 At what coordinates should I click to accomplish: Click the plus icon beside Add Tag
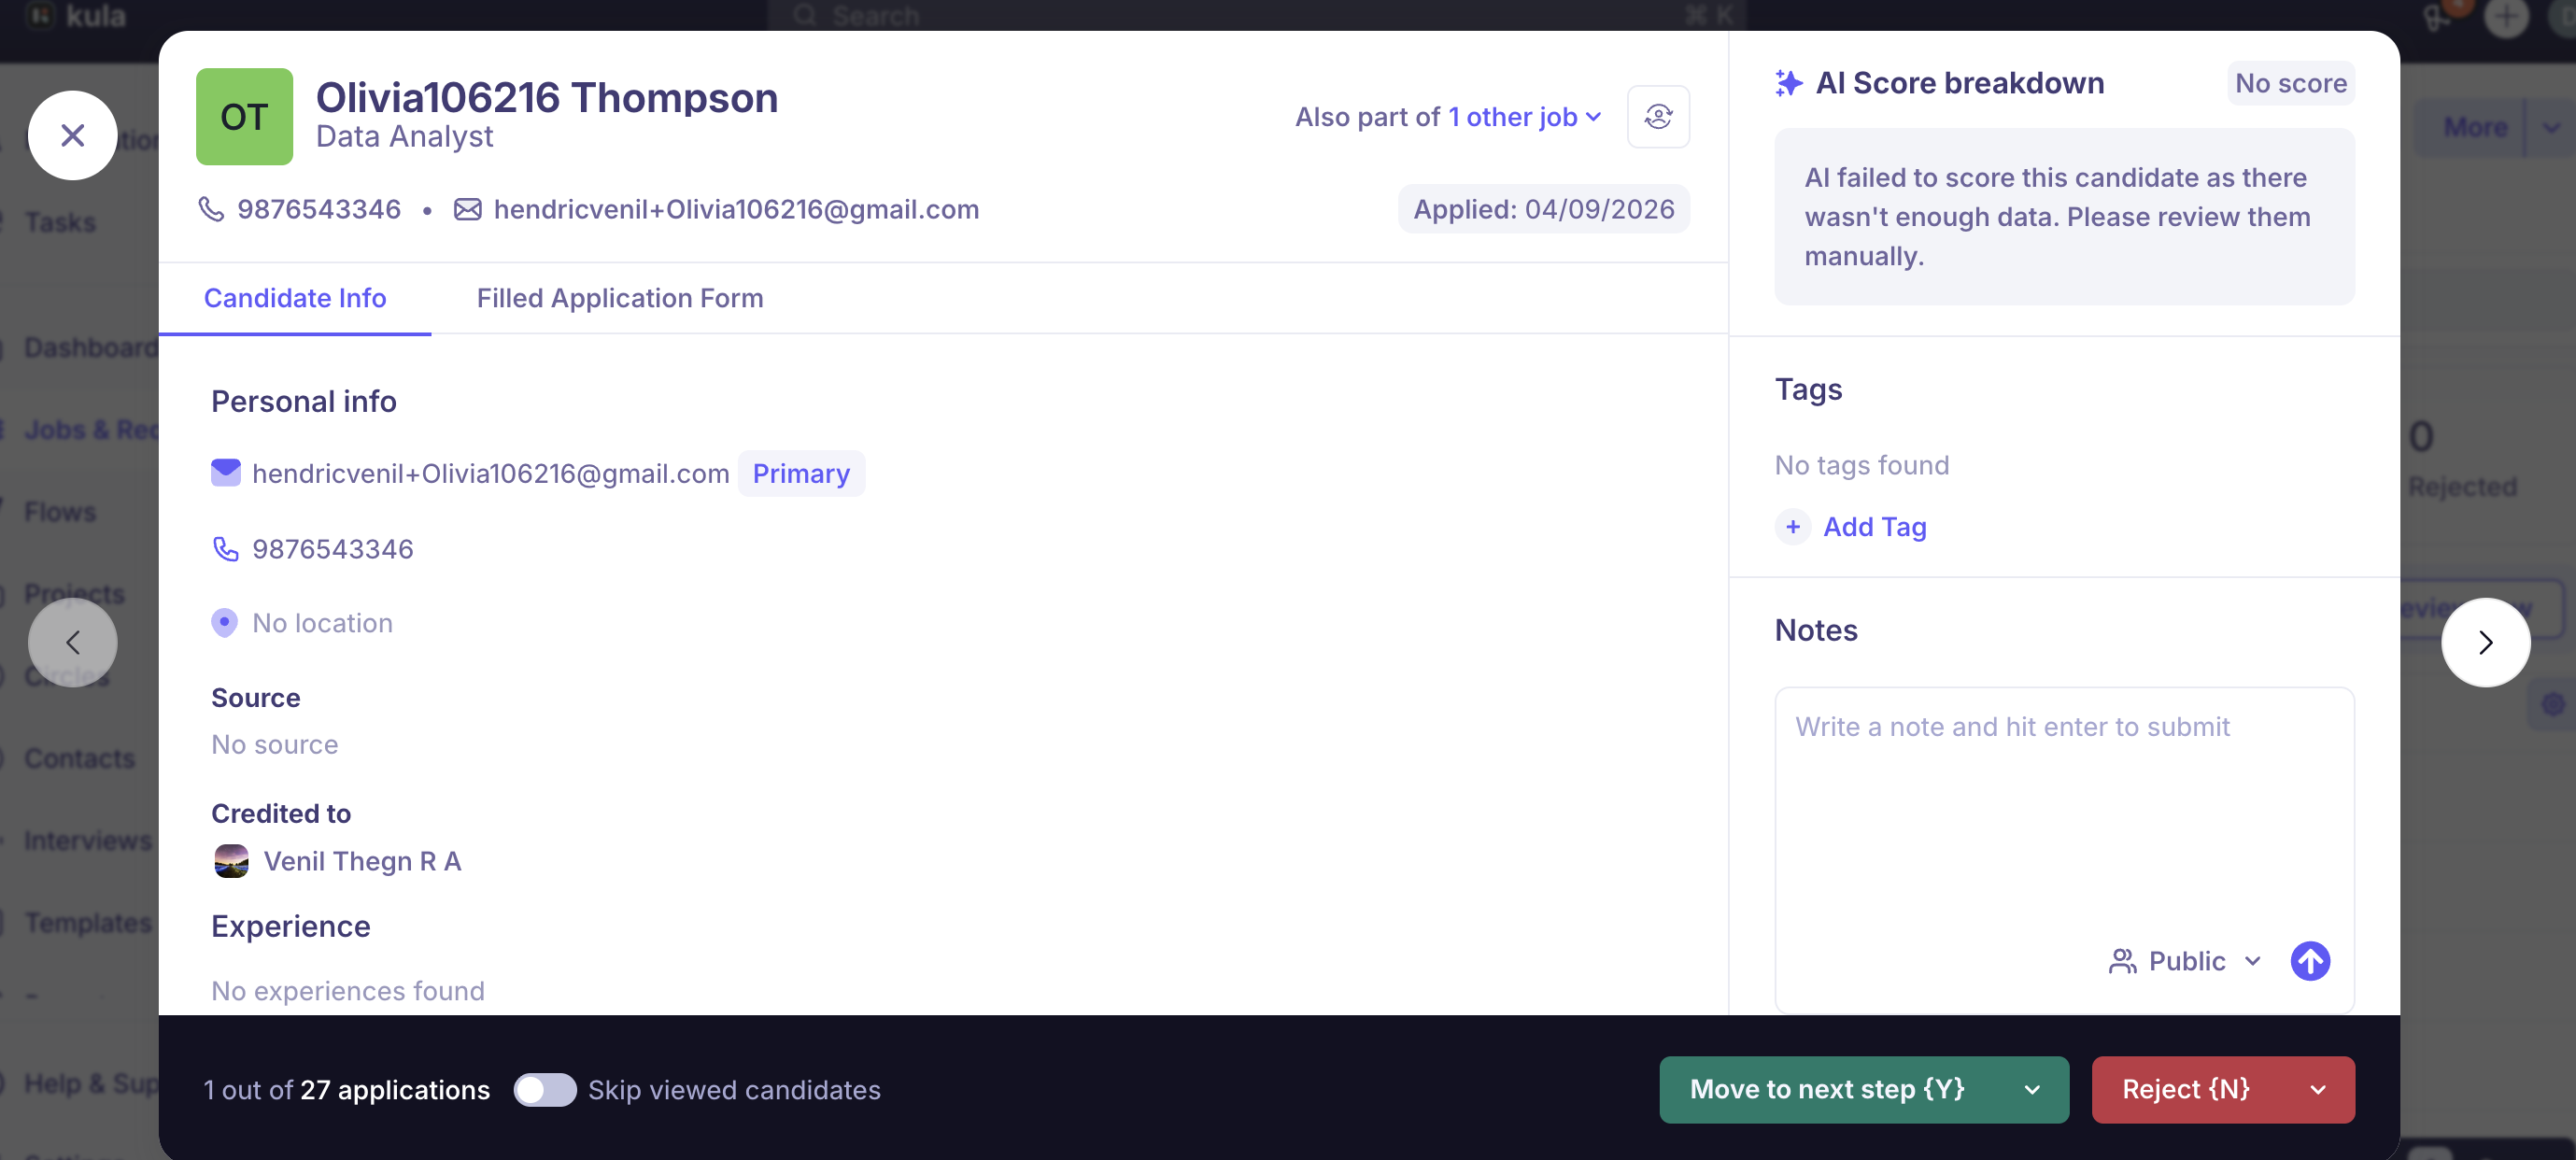1793,526
